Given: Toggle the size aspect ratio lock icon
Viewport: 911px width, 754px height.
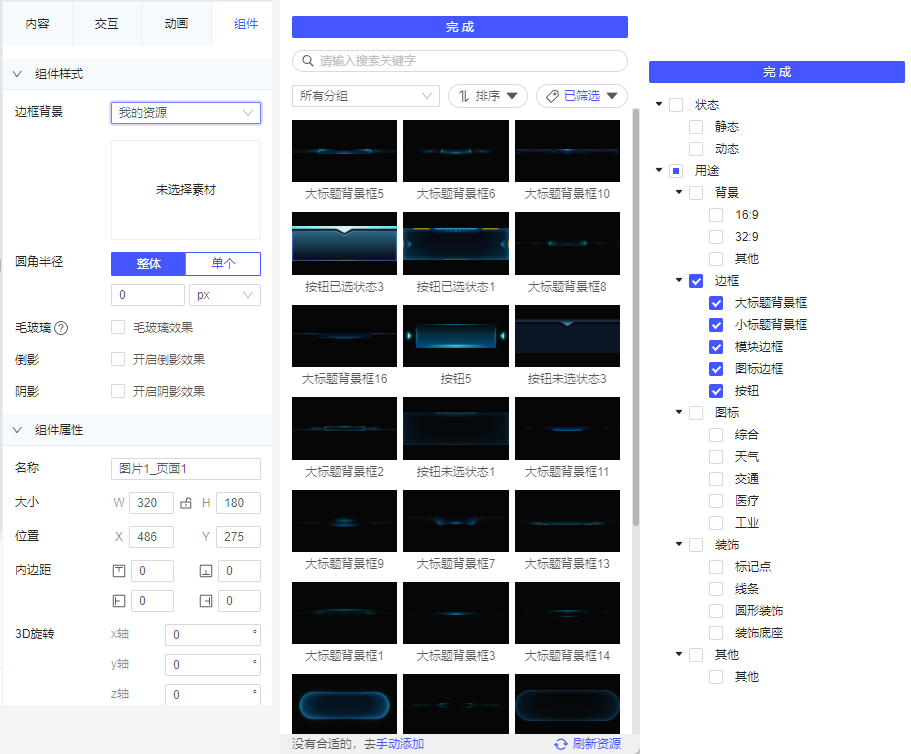Looking at the screenshot, I should pos(186,503).
